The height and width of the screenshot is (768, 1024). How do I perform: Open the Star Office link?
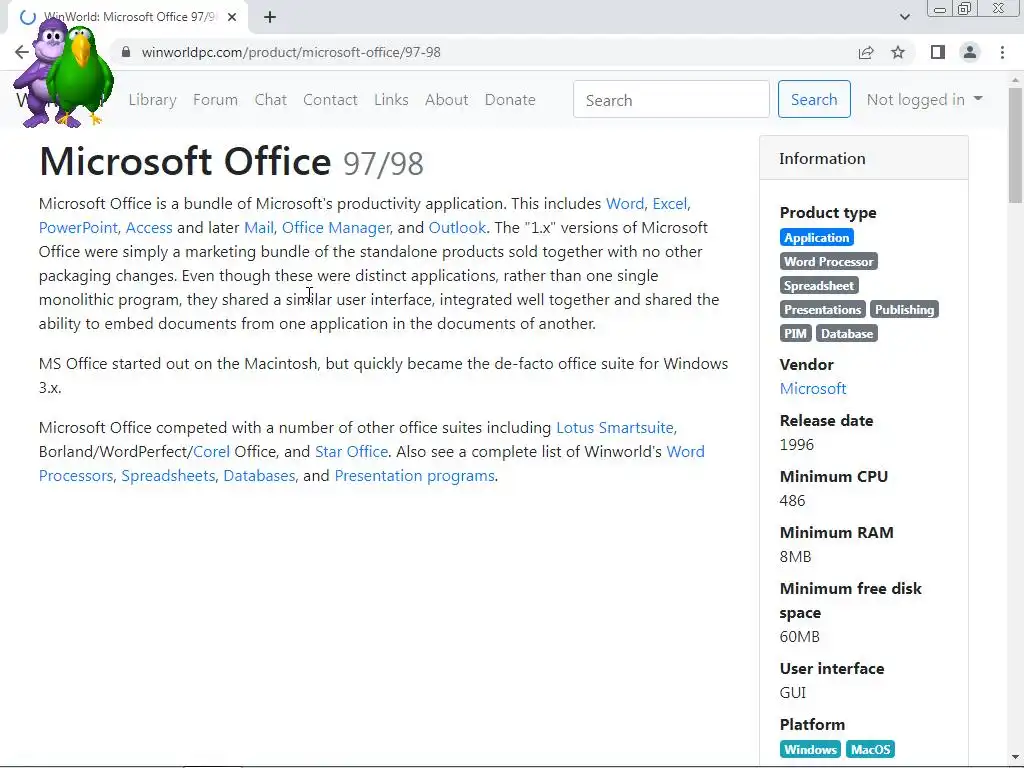click(351, 452)
